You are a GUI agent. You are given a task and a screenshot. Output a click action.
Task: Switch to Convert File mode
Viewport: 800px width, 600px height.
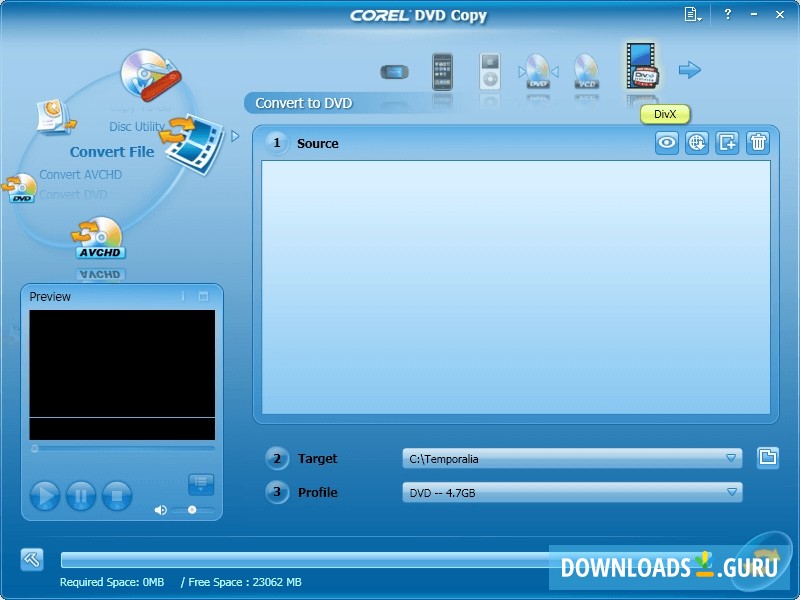pyautogui.click(x=110, y=151)
